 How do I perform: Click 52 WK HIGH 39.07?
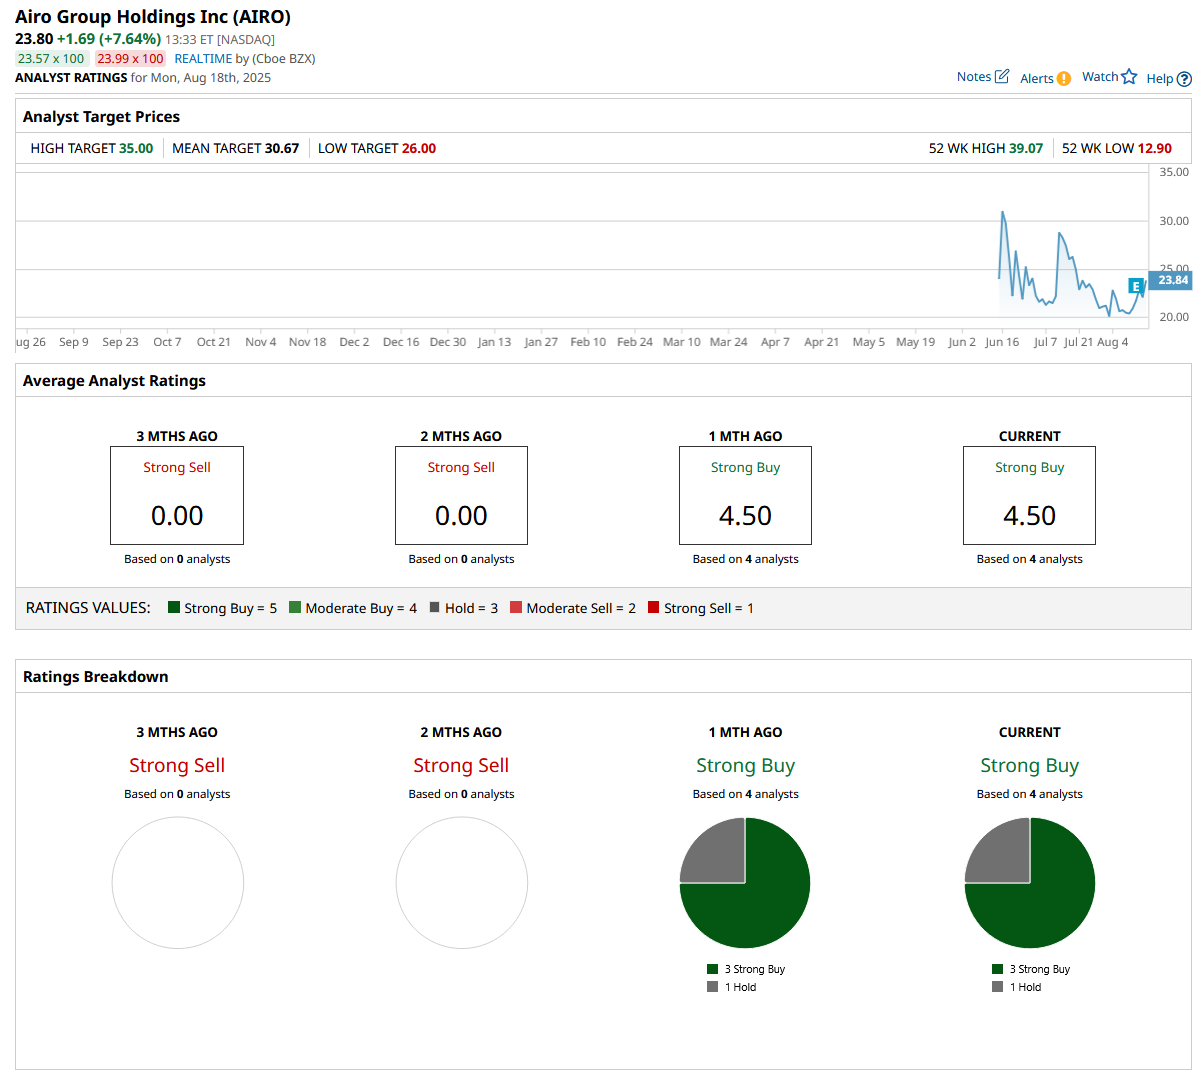point(986,148)
